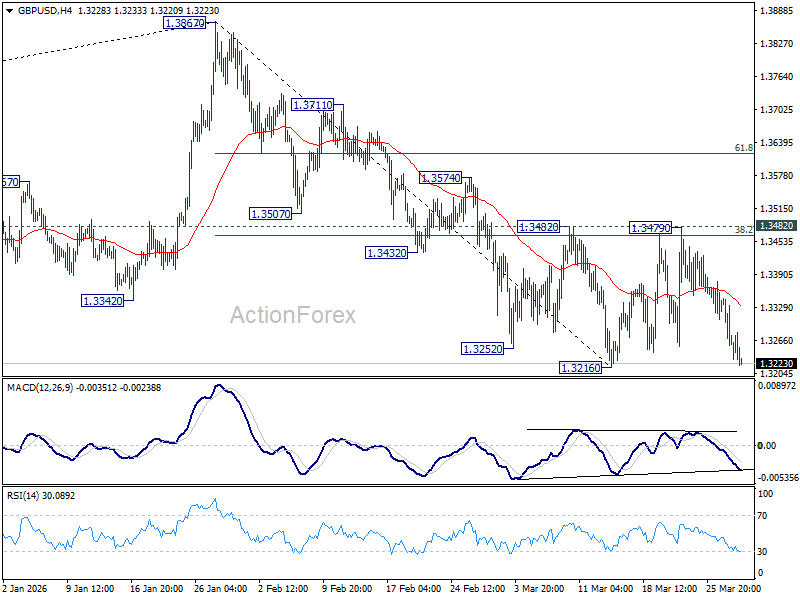
Task: Click the 1.35780 price axis value
Action: tap(777, 176)
